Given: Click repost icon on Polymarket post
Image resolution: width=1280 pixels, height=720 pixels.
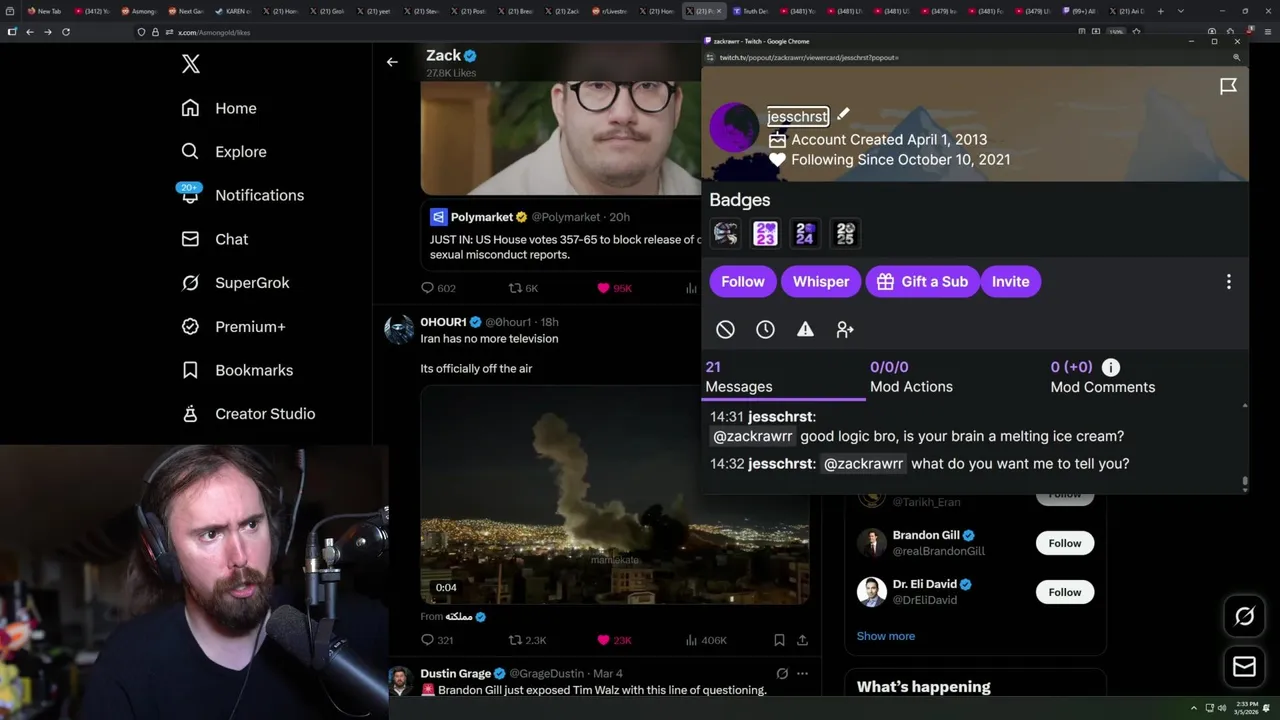Looking at the screenshot, I should coord(515,288).
